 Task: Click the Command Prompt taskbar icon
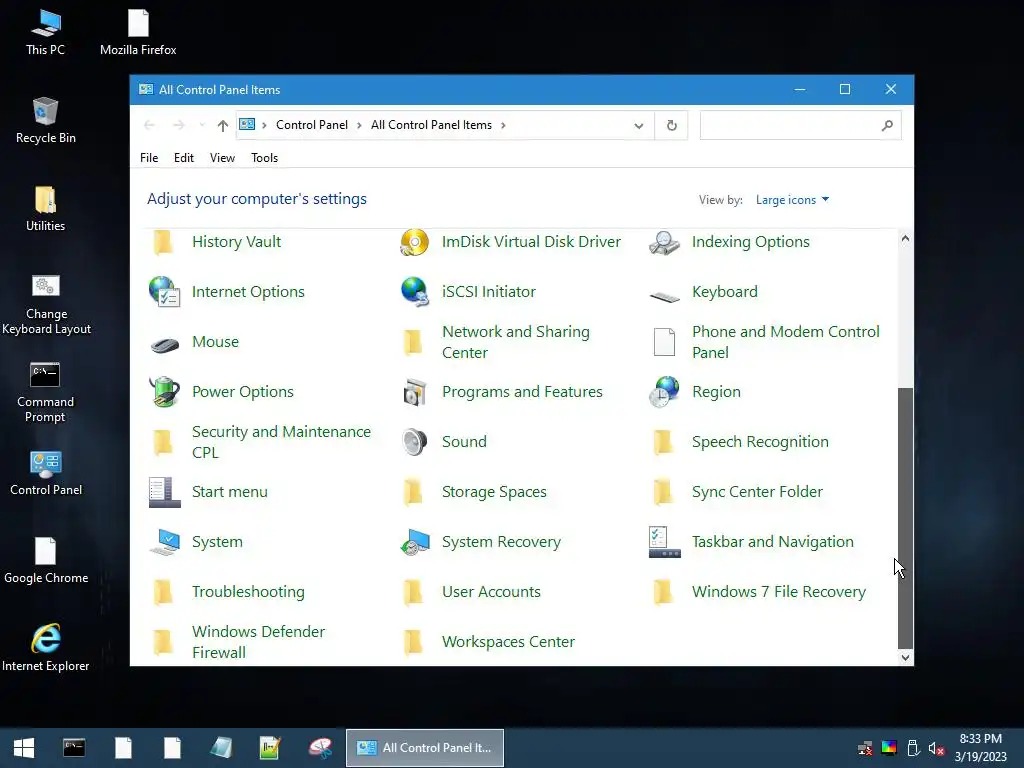pos(74,748)
